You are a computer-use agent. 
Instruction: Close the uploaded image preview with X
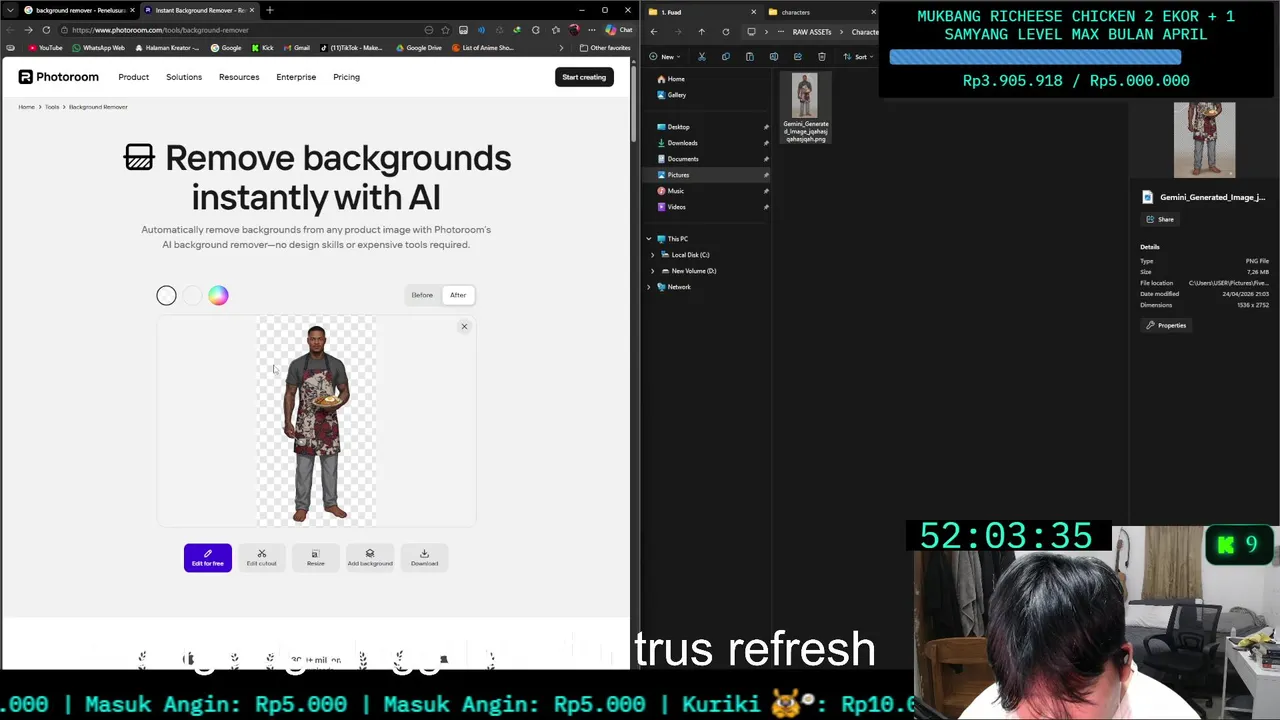464,327
